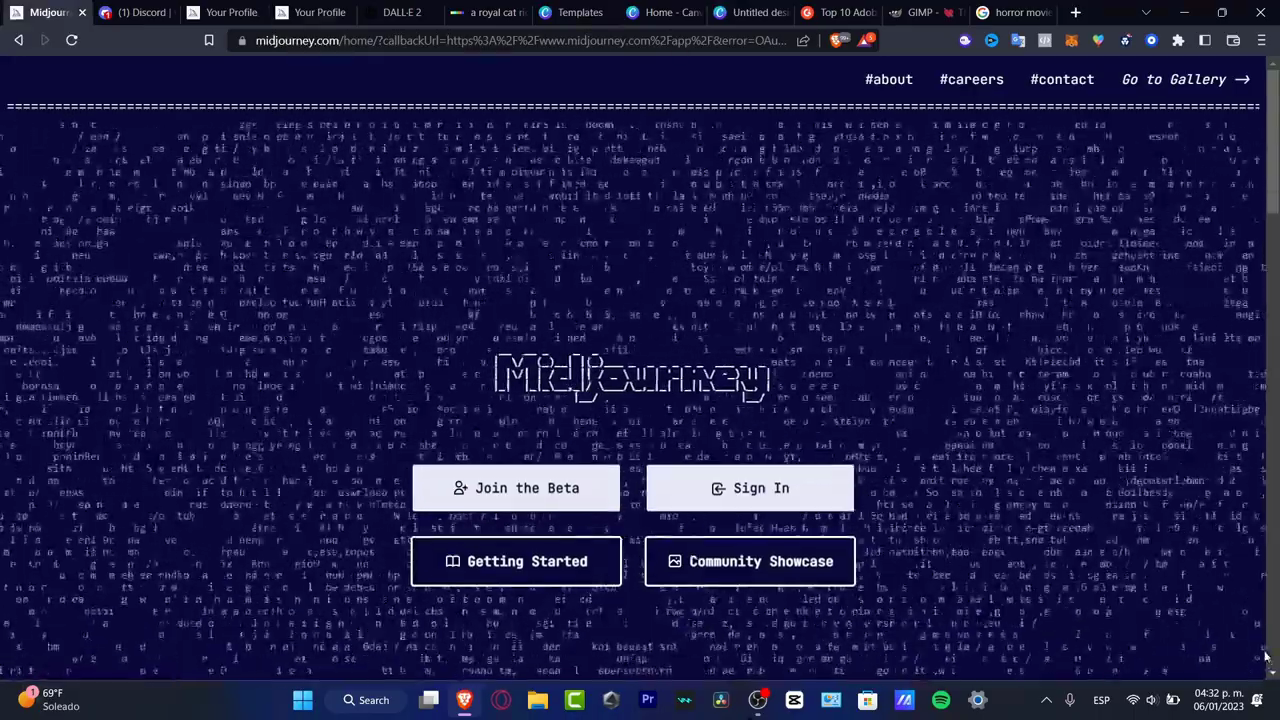Reload the page with refresh icon

[72, 40]
